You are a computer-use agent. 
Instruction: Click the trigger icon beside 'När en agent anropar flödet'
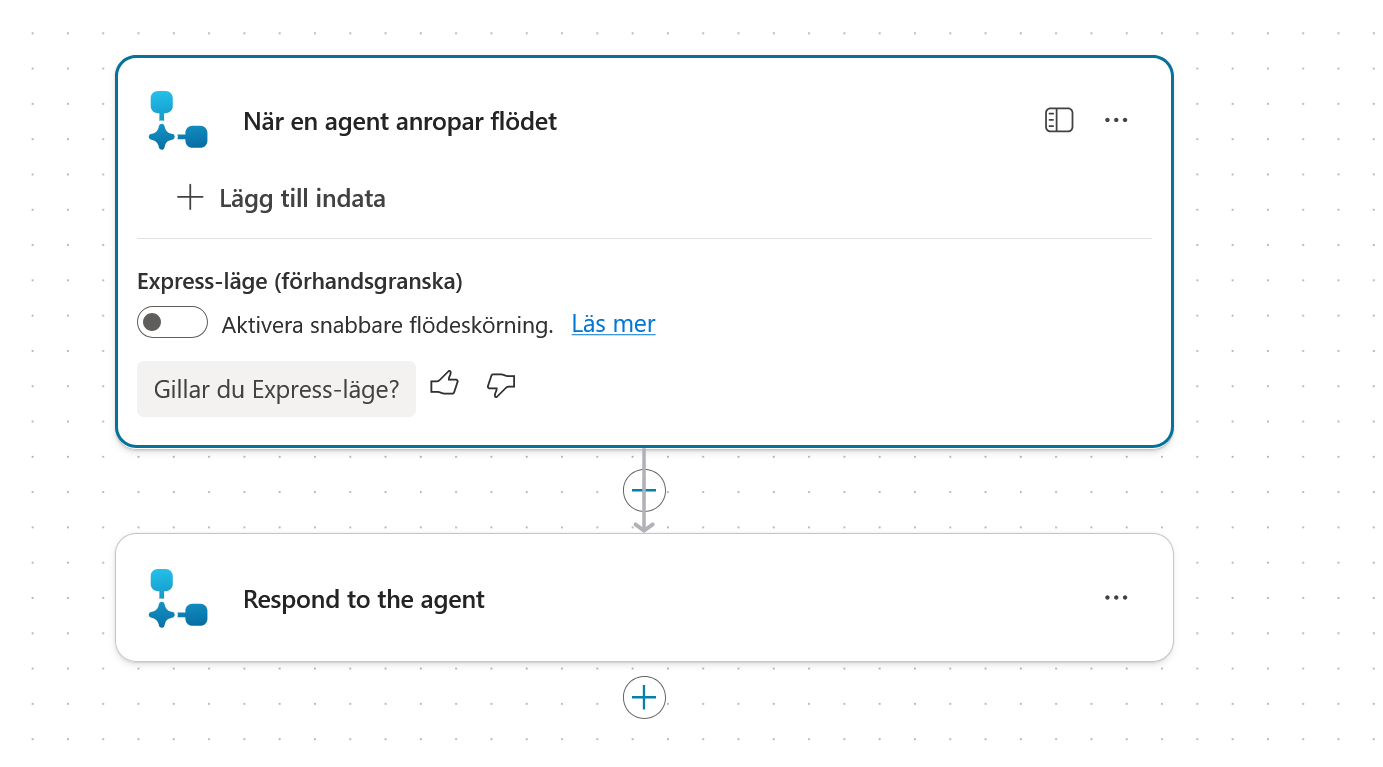[x=178, y=121]
